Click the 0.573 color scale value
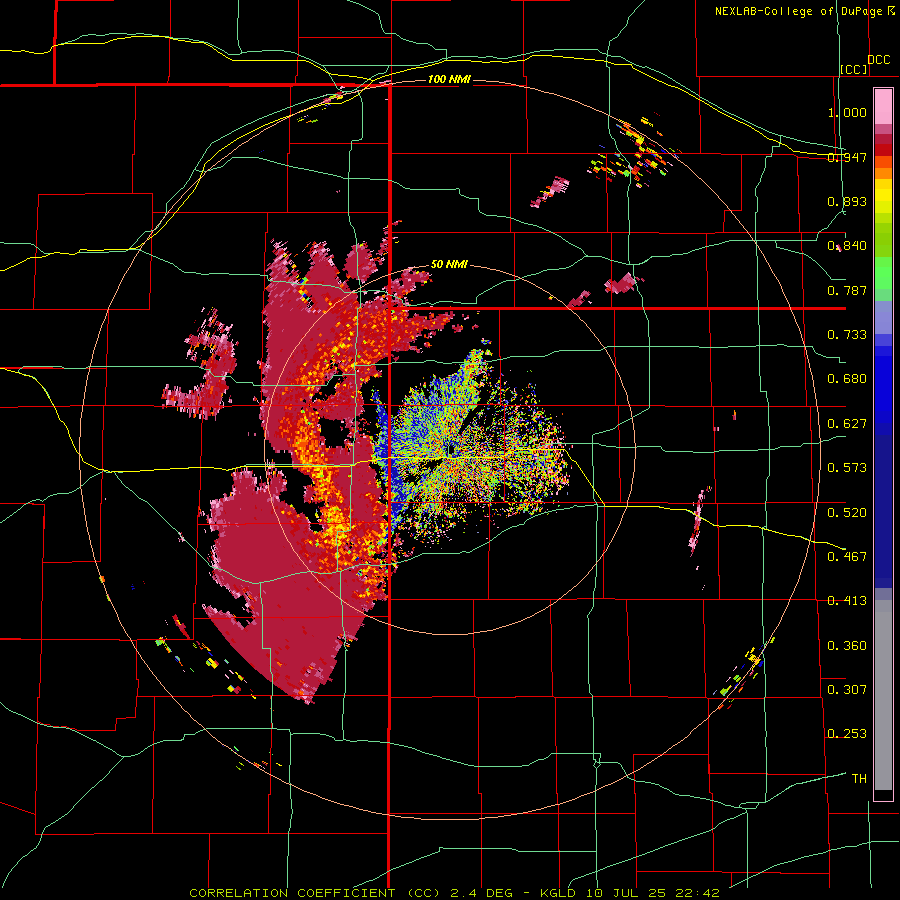Viewport: 900px width, 900px height. coord(847,468)
